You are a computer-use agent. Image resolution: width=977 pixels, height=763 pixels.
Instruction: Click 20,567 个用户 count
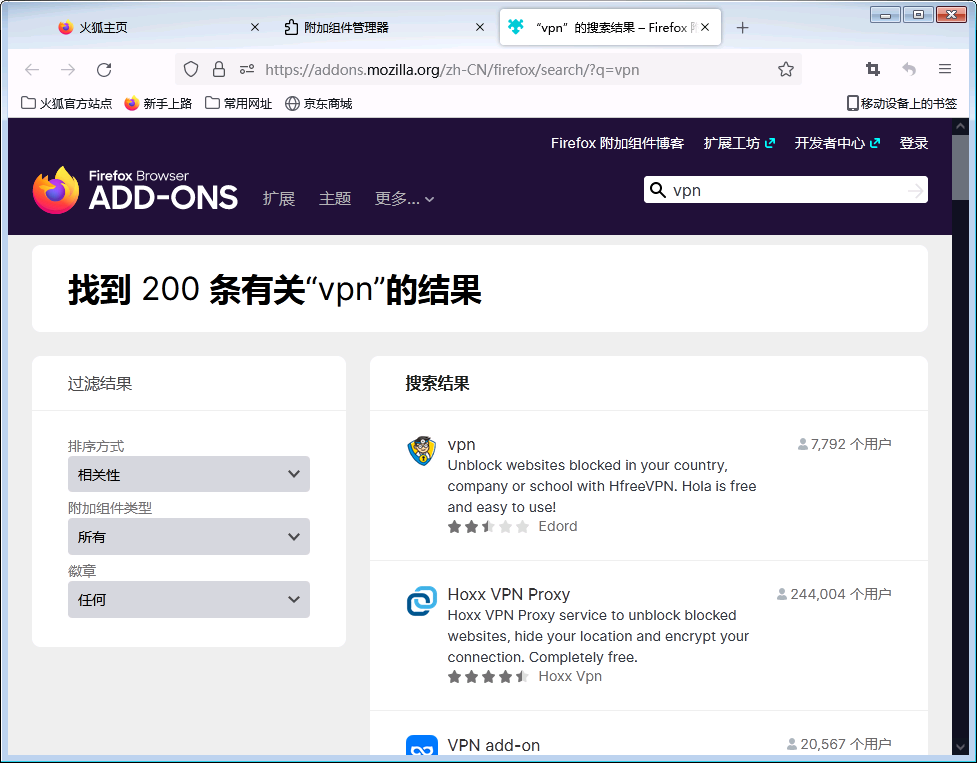coord(839,744)
